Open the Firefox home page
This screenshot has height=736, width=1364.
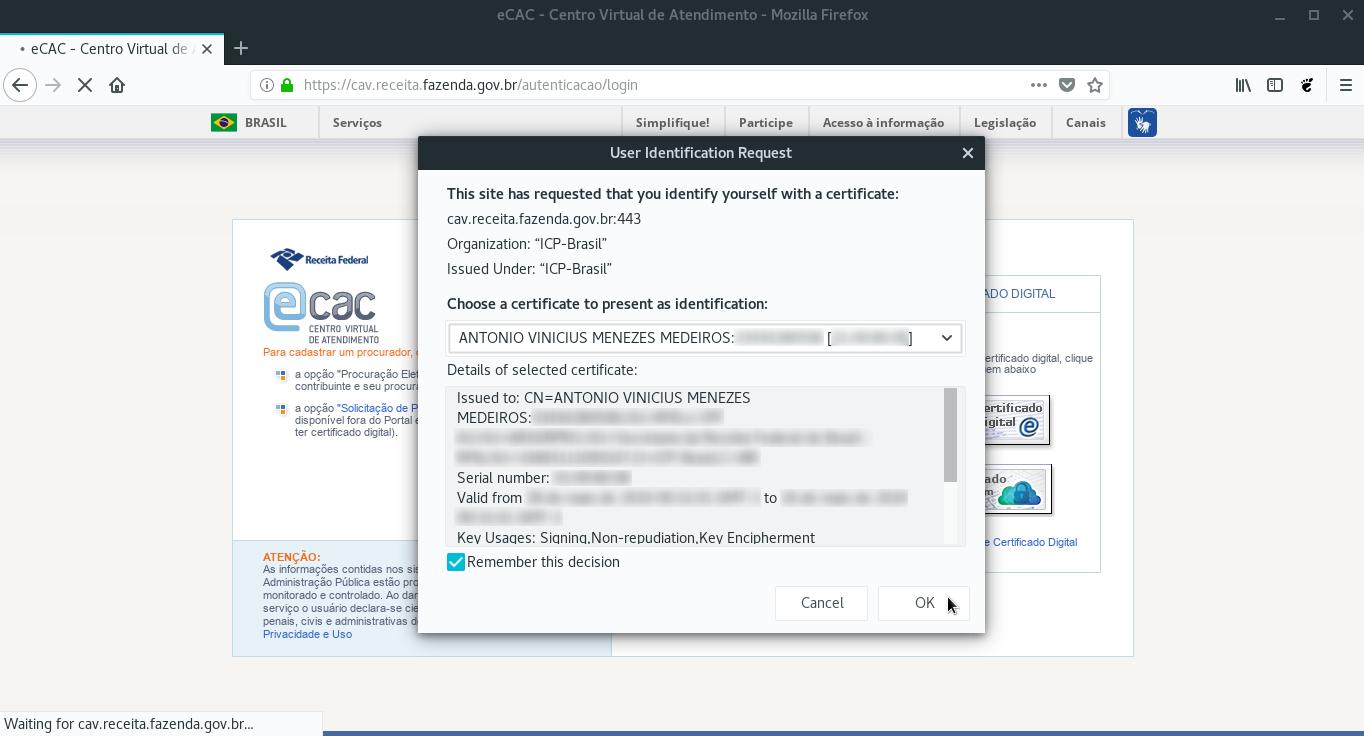pos(117,85)
